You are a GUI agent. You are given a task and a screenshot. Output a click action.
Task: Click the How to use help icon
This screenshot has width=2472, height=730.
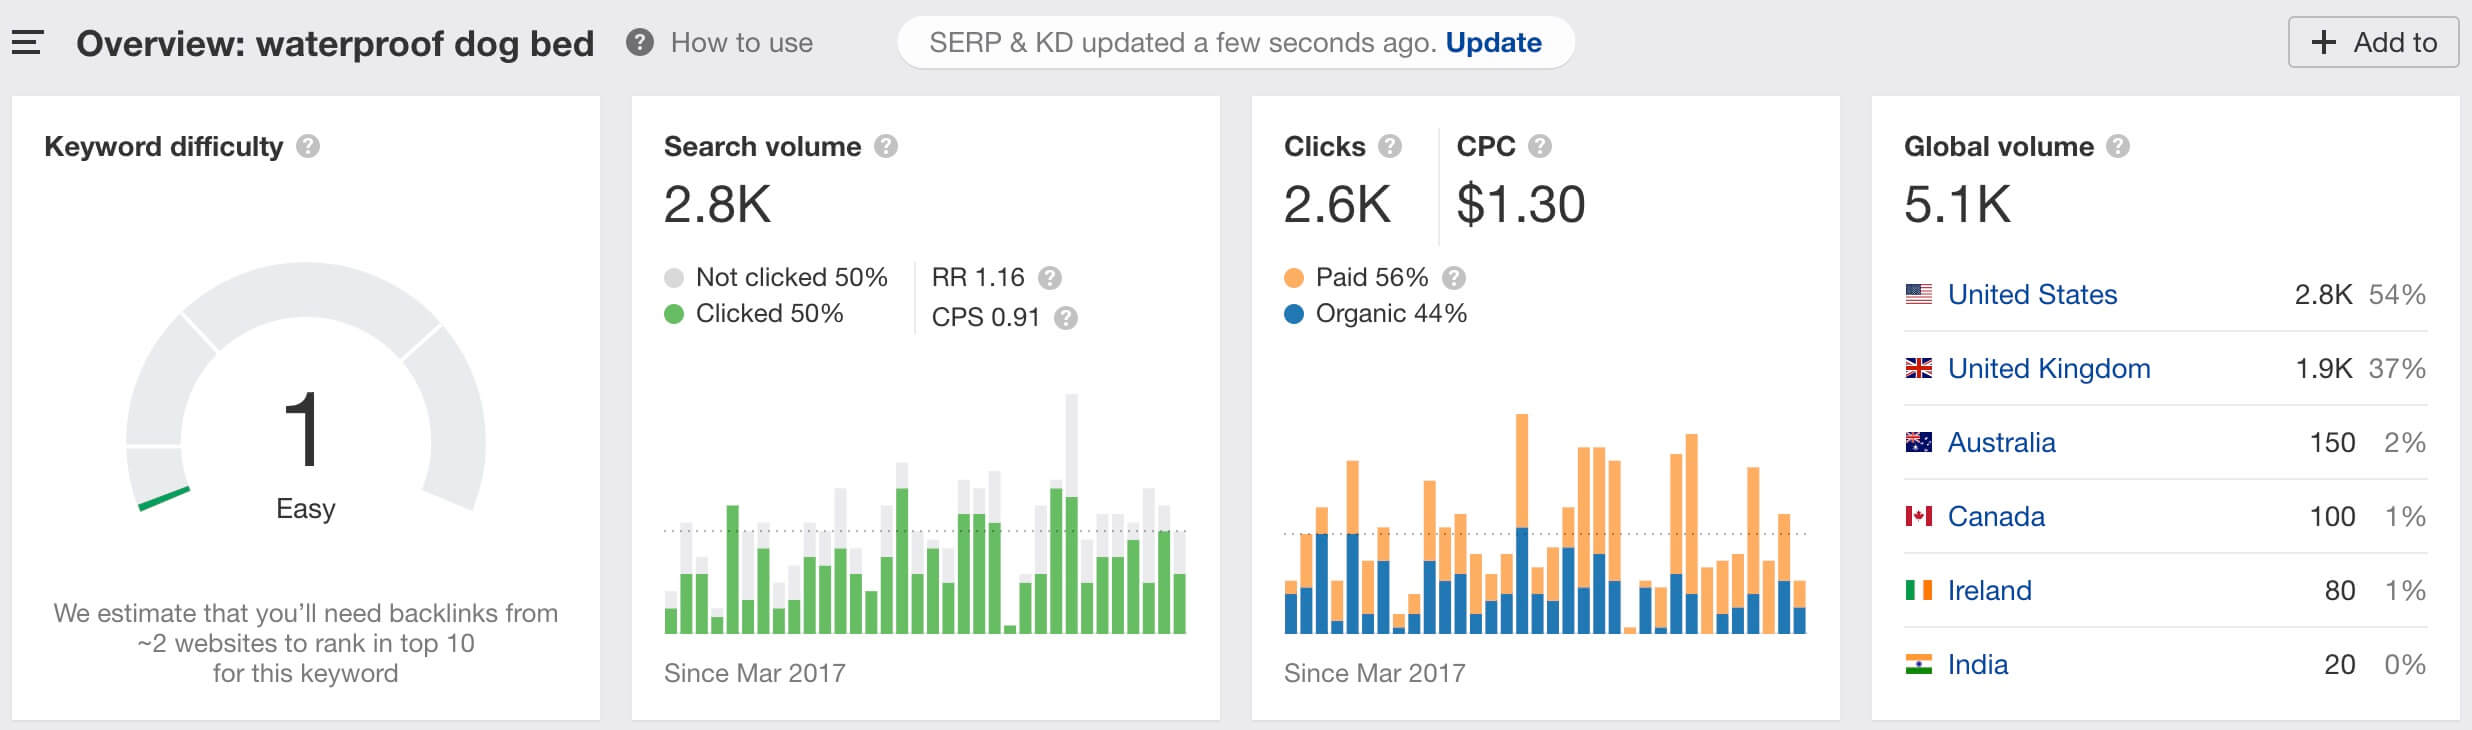pos(640,43)
